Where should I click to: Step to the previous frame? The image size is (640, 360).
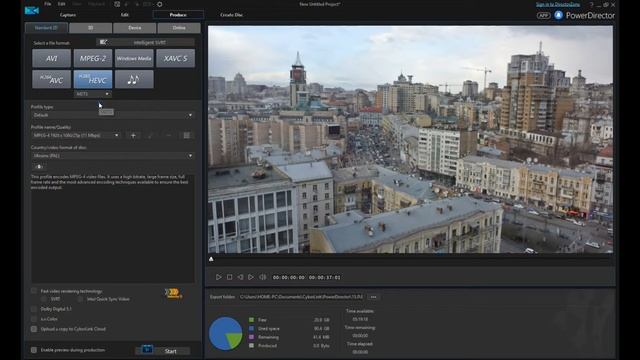pos(240,277)
